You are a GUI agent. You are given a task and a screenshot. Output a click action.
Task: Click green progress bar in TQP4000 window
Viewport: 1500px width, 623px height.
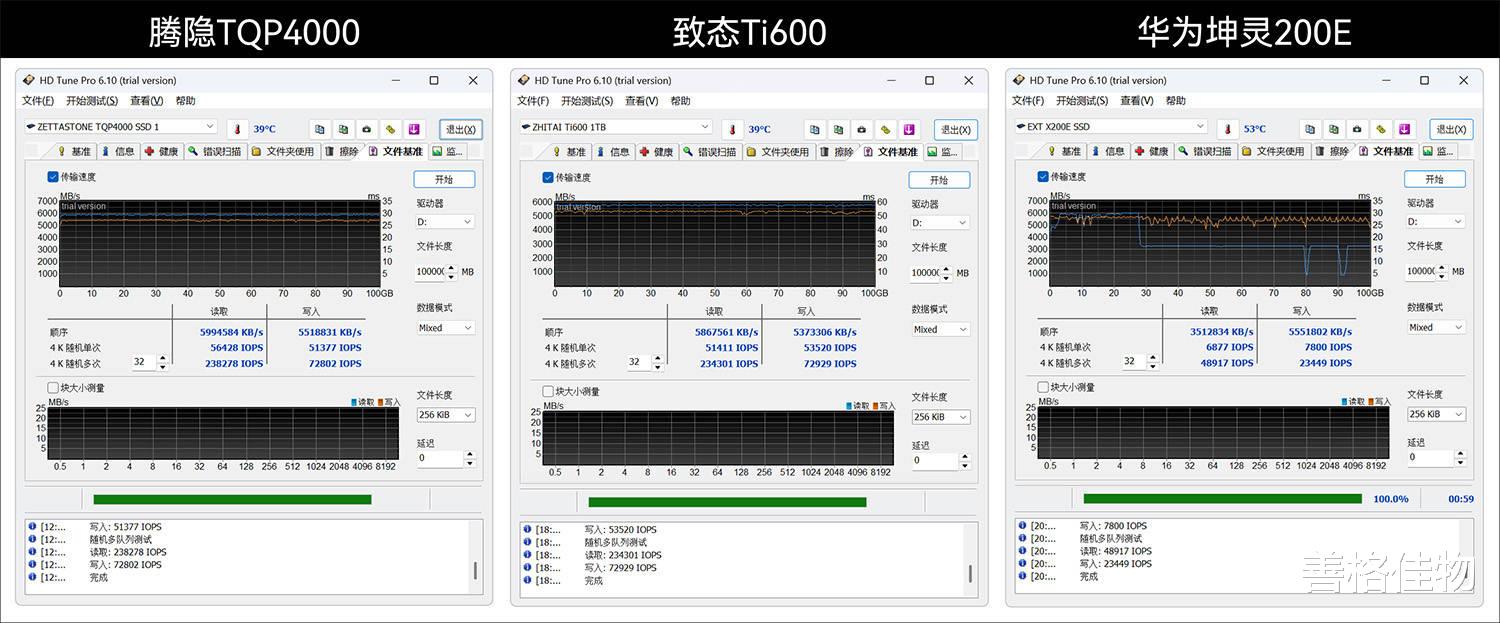(232, 500)
